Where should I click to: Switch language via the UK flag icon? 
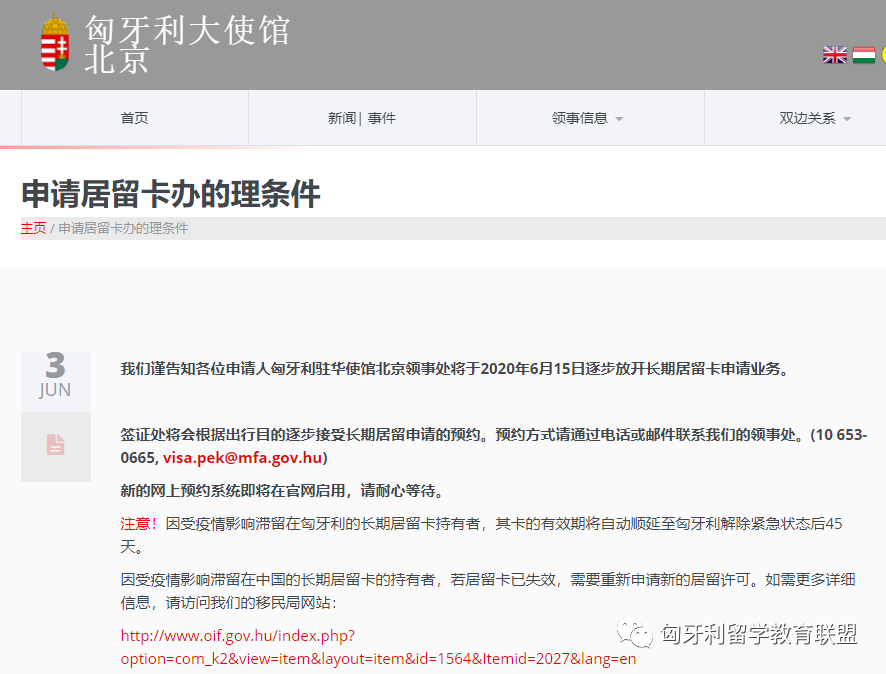[835, 55]
